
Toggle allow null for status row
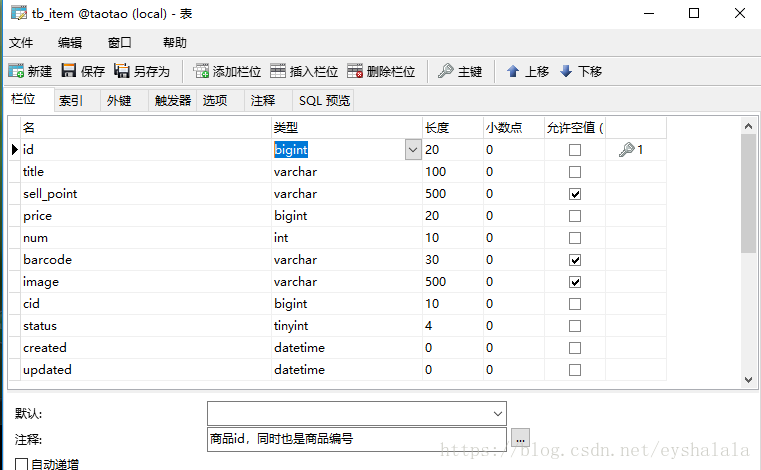click(x=575, y=326)
